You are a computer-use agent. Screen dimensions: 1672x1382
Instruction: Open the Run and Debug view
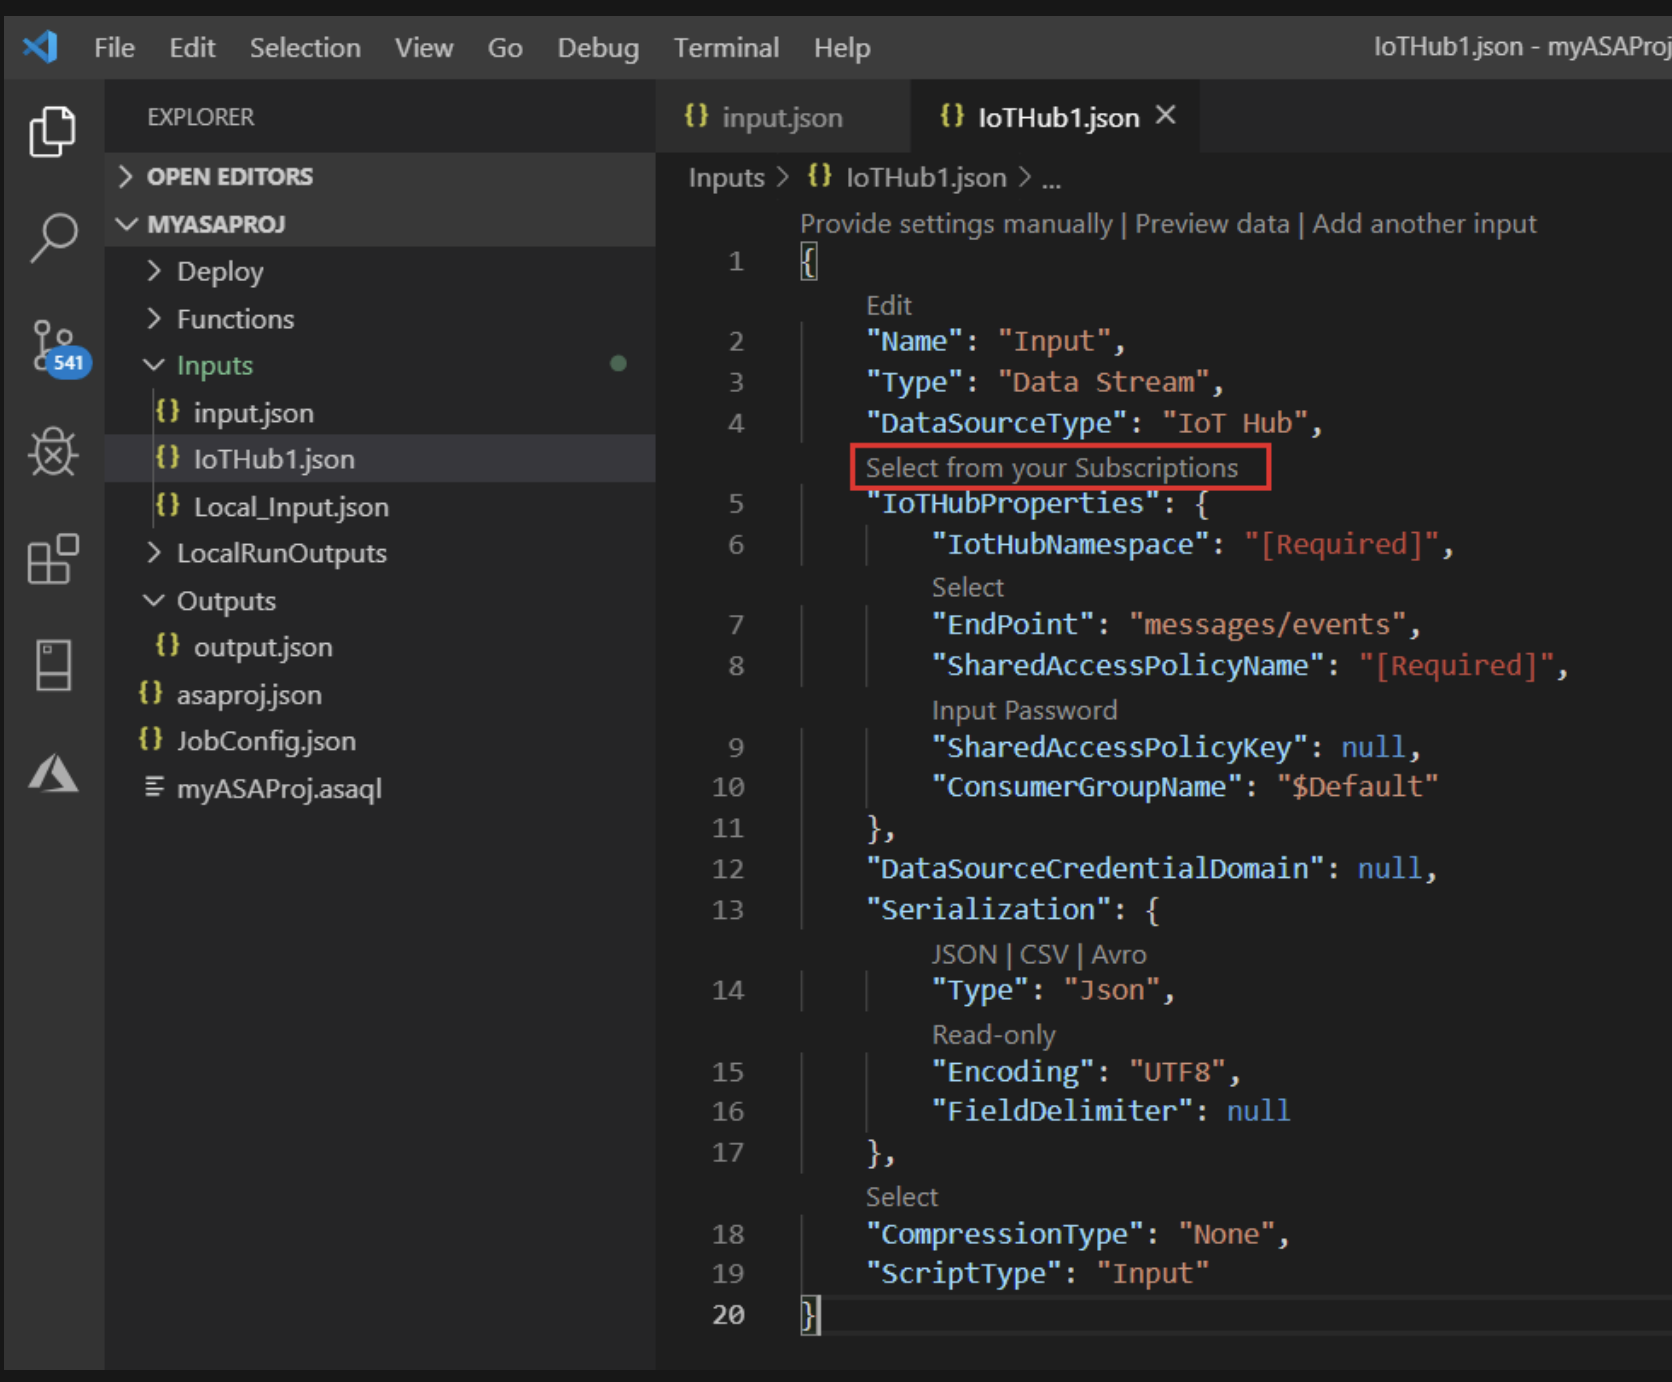[52, 453]
